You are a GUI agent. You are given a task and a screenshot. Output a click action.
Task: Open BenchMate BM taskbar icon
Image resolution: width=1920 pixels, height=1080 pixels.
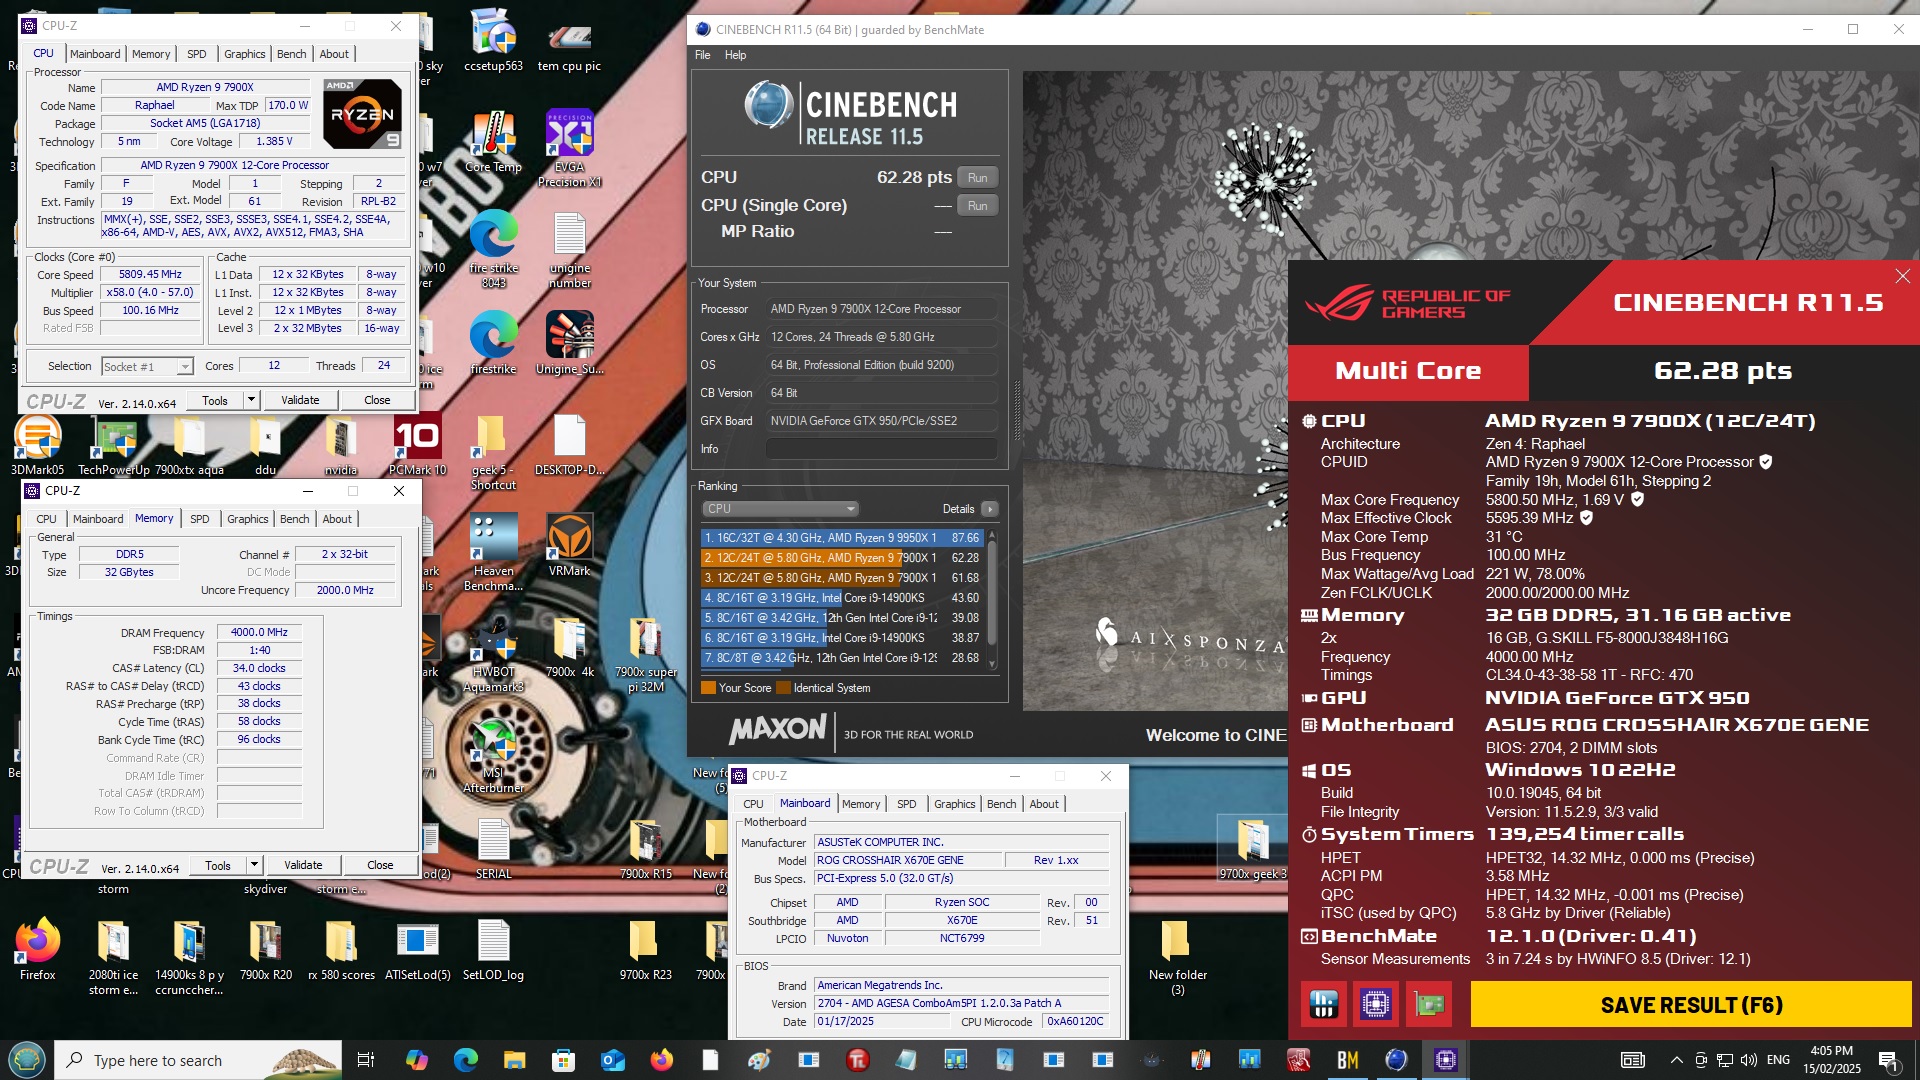pos(1347,1060)
